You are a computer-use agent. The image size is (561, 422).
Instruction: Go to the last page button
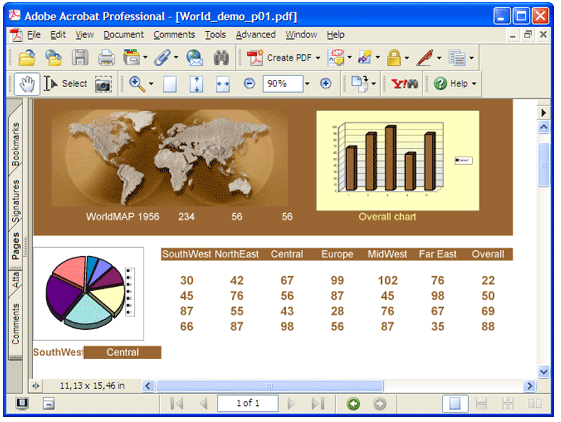(318, 404)
